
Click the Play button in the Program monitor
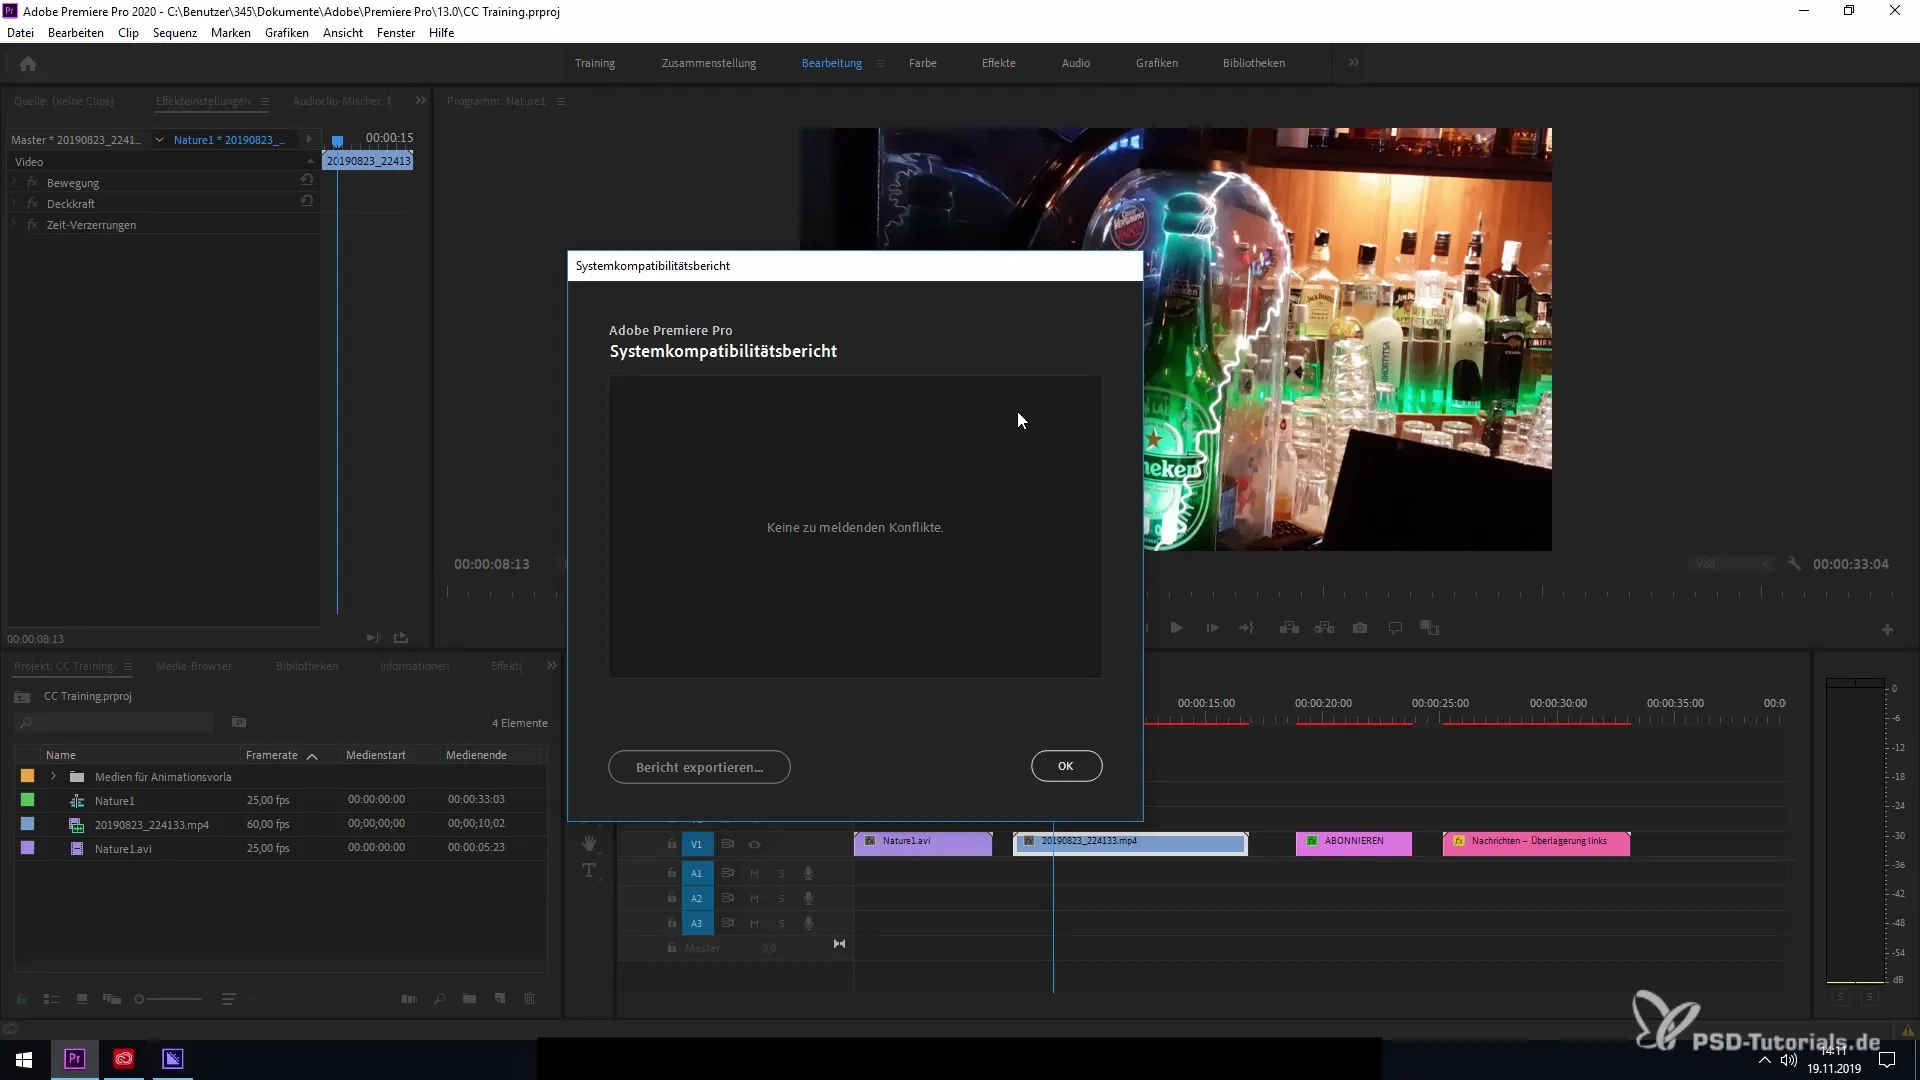coord(1176,628)
